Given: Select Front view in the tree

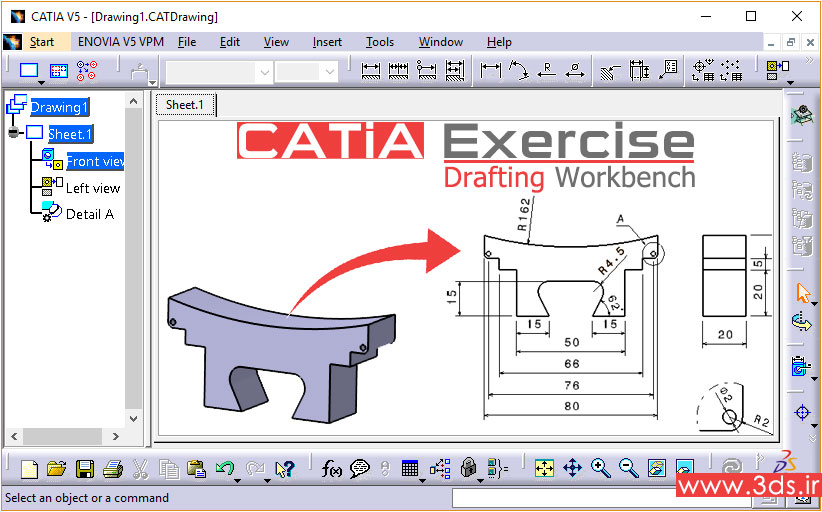Looking at the screenshot, I should (x=95, y=161).
